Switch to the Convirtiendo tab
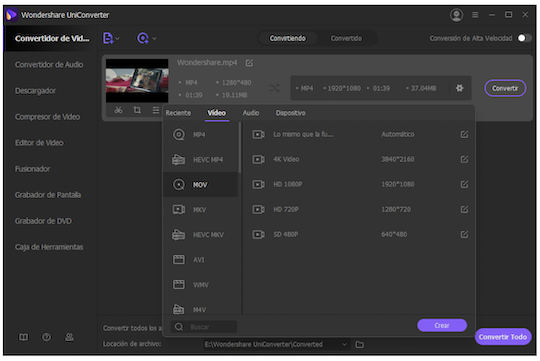 [x=287, y=38]
